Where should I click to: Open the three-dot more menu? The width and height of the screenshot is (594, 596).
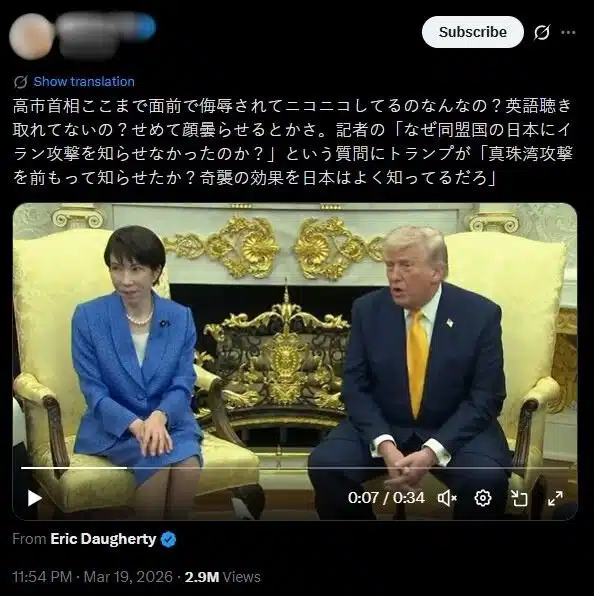coord(568,33)
